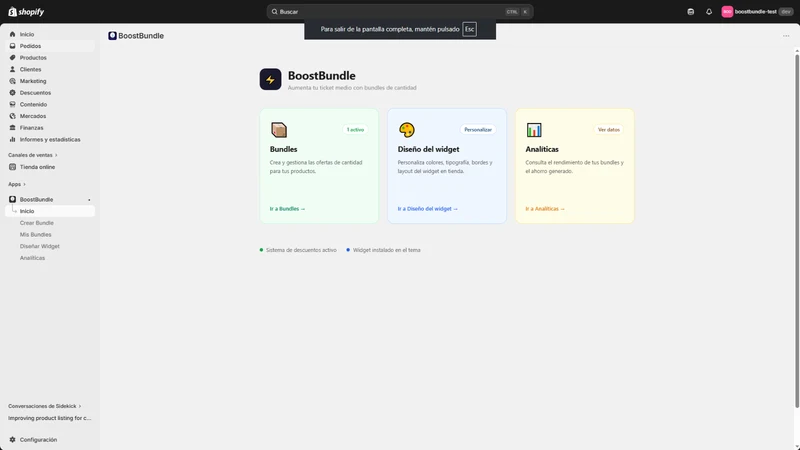Click the Finanzas bank icon
The image size is (800, 450).
pyautogui.click(x=12, y=128)
